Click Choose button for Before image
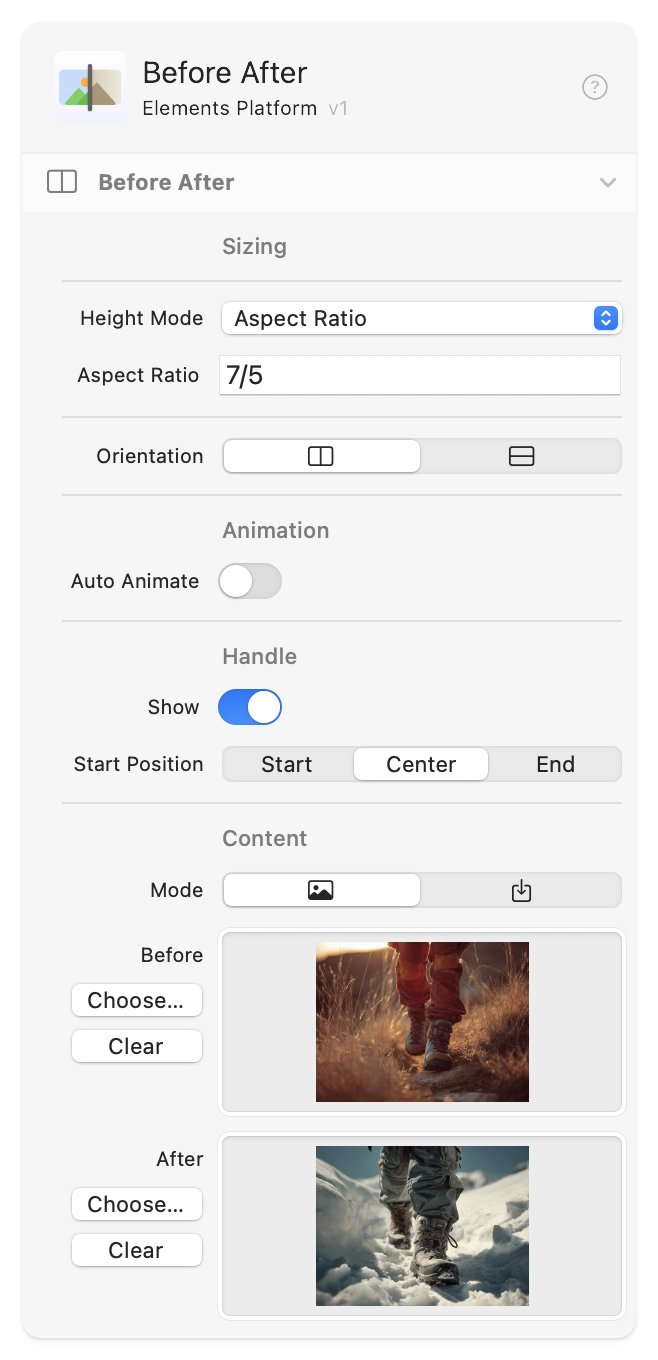This screenshot has height=1360, width=658. [136, 1000]
